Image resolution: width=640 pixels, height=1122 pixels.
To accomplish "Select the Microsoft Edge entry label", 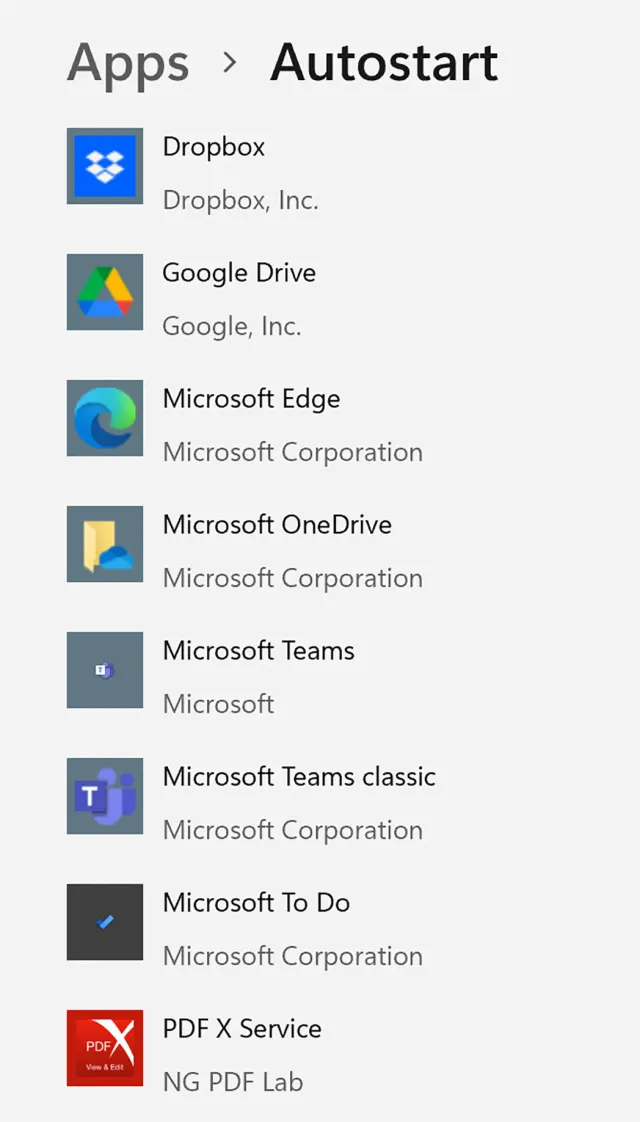I will [251, 399].
